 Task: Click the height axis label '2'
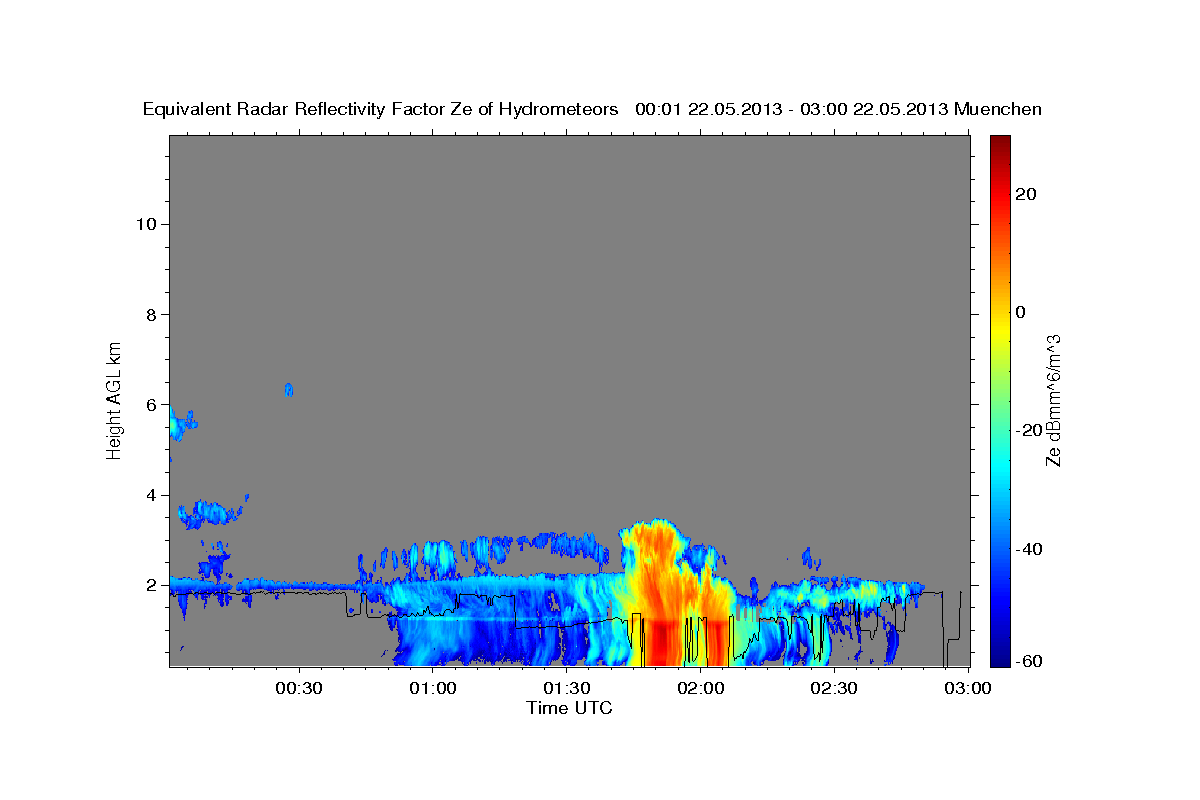pos(152,585)
